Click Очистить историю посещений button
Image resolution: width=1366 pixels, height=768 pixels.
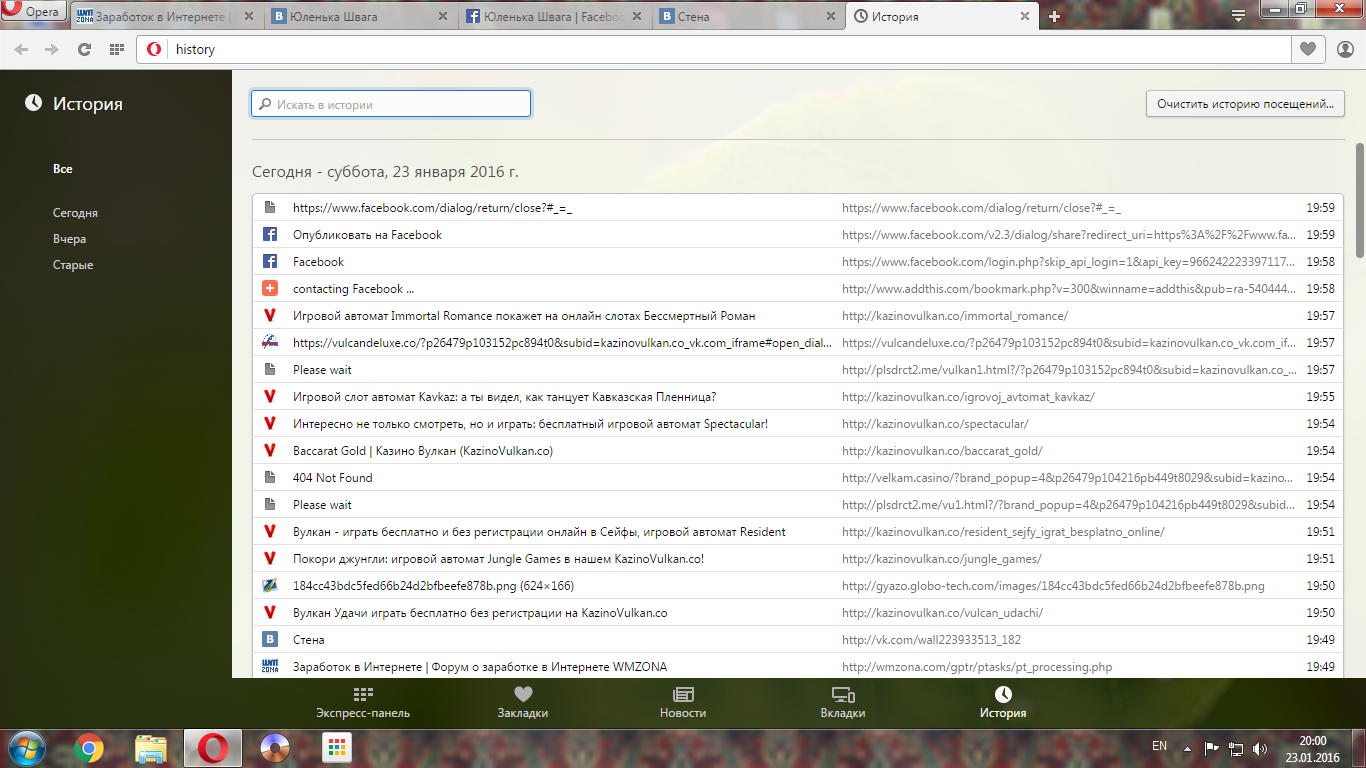(x=1245, y=104)
